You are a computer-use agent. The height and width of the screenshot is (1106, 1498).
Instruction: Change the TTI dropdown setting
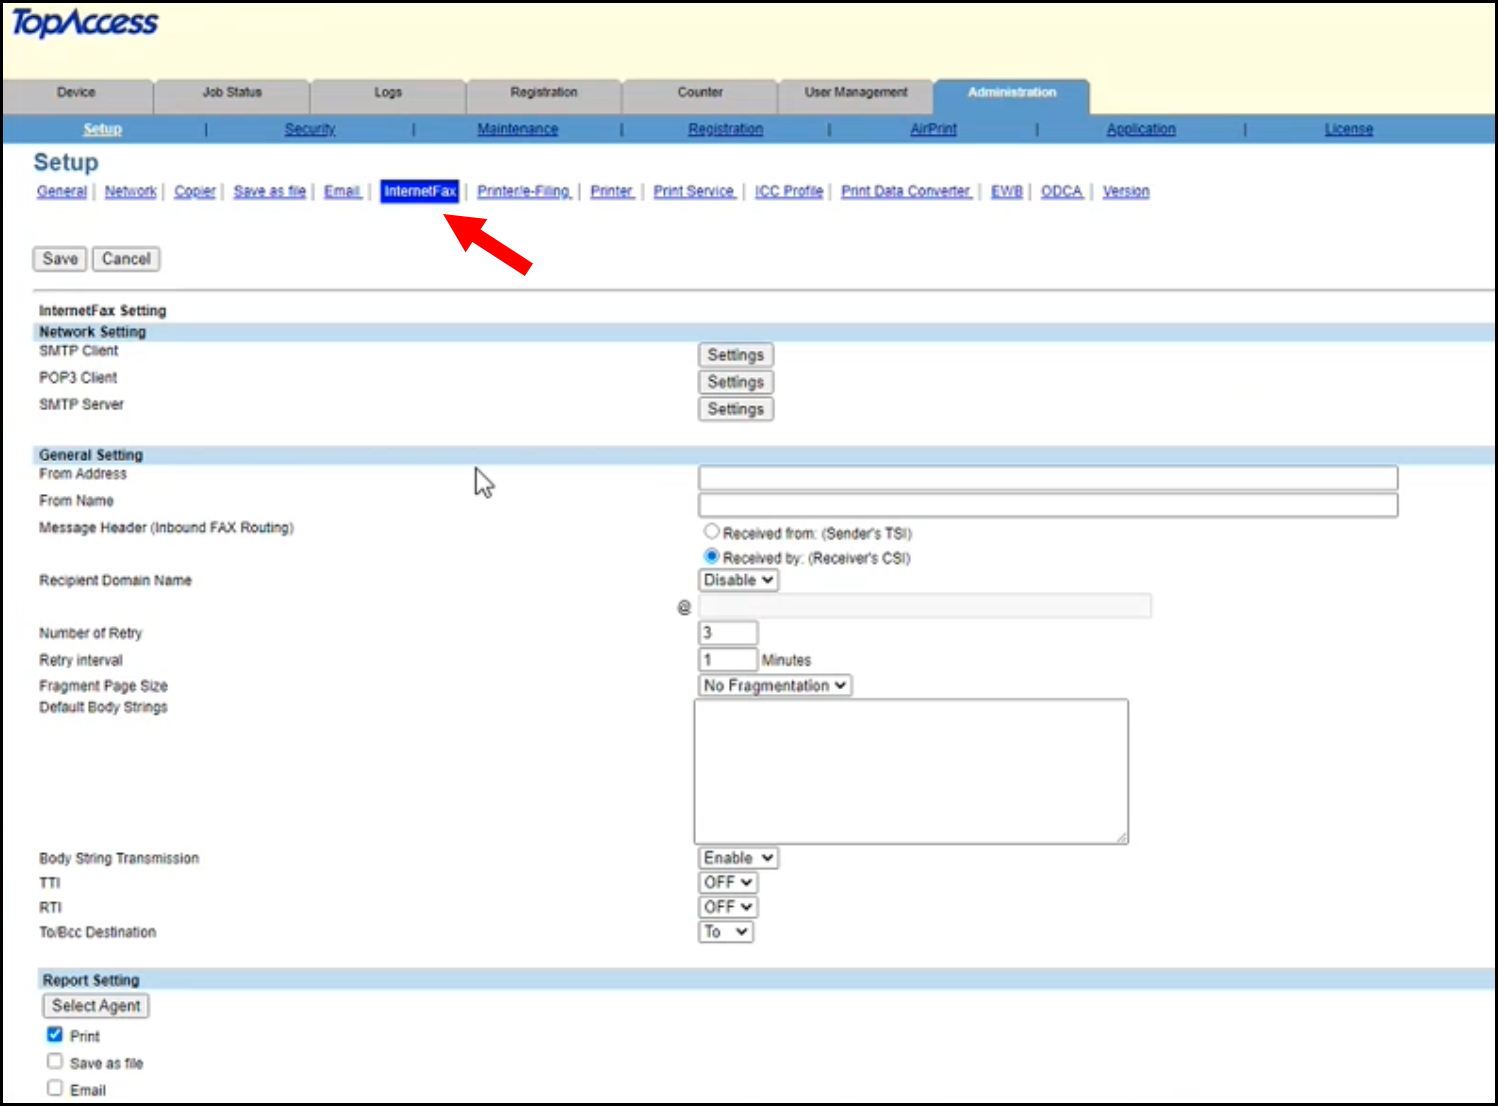[727, 882]
